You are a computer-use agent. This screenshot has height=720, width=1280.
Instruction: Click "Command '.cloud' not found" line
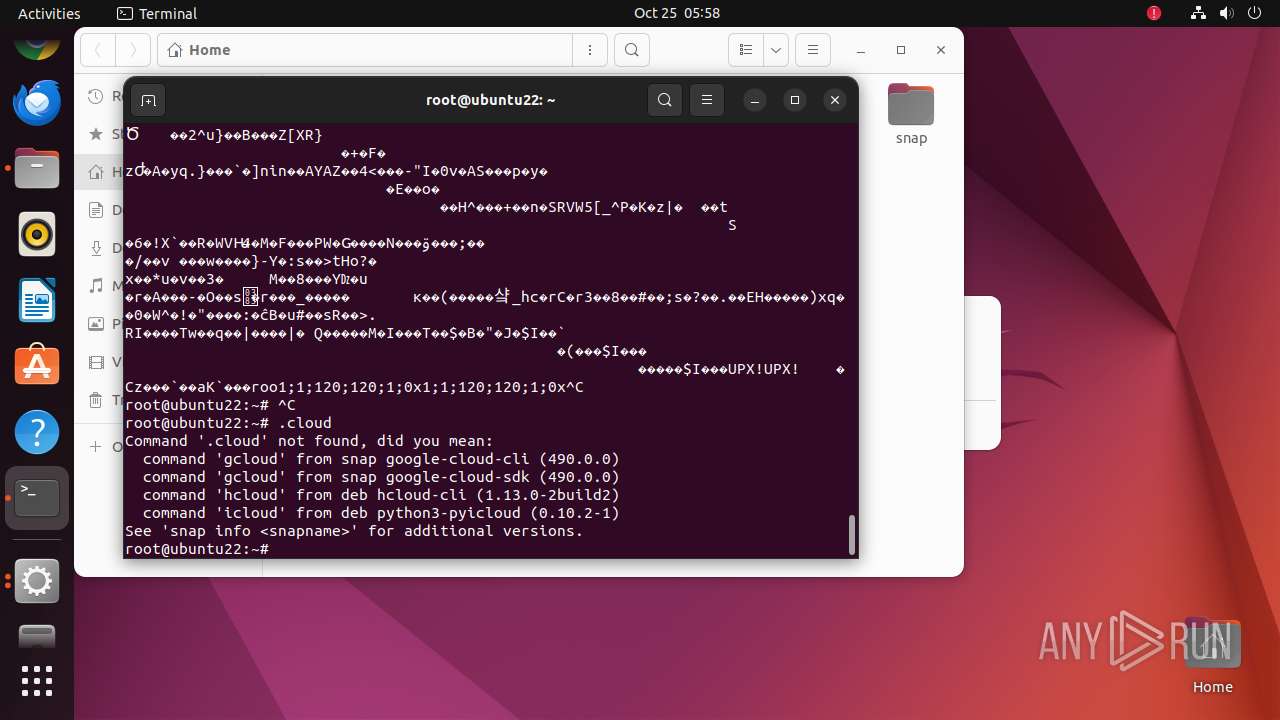(x=309, y=441)
